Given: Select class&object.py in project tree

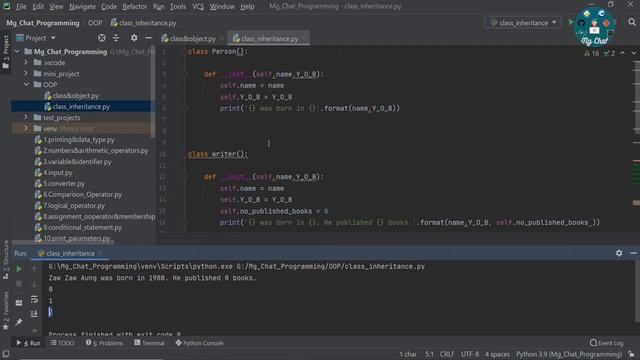Looking at the screenshot, I should tap(76, 96).
